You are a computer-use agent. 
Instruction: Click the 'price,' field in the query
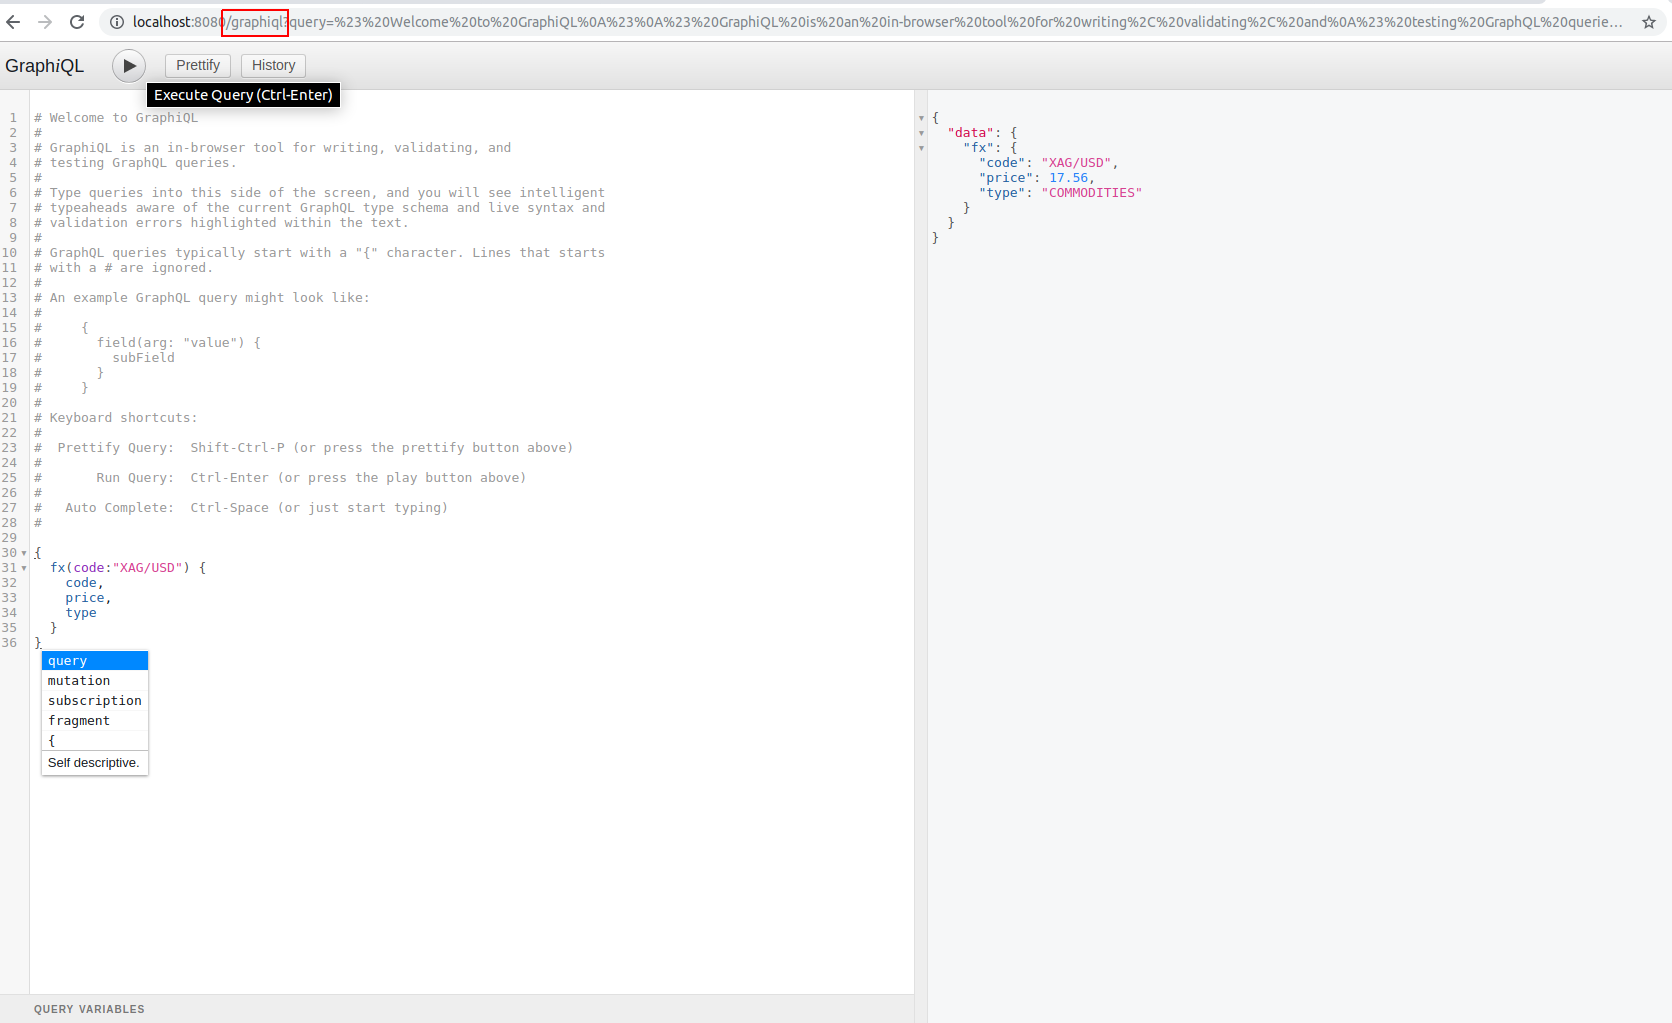pyautogui.click(x=89, y=598)
